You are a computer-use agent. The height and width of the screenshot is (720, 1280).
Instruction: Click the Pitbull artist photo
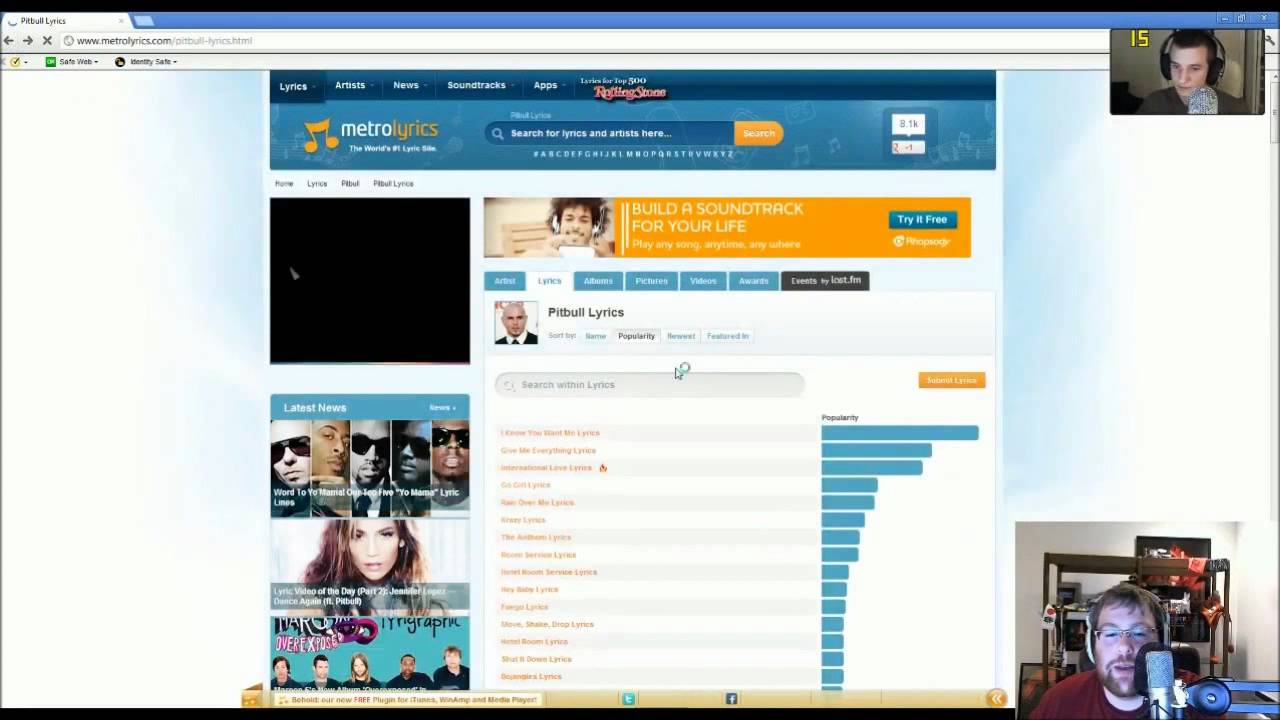click(x=516, y=323)
